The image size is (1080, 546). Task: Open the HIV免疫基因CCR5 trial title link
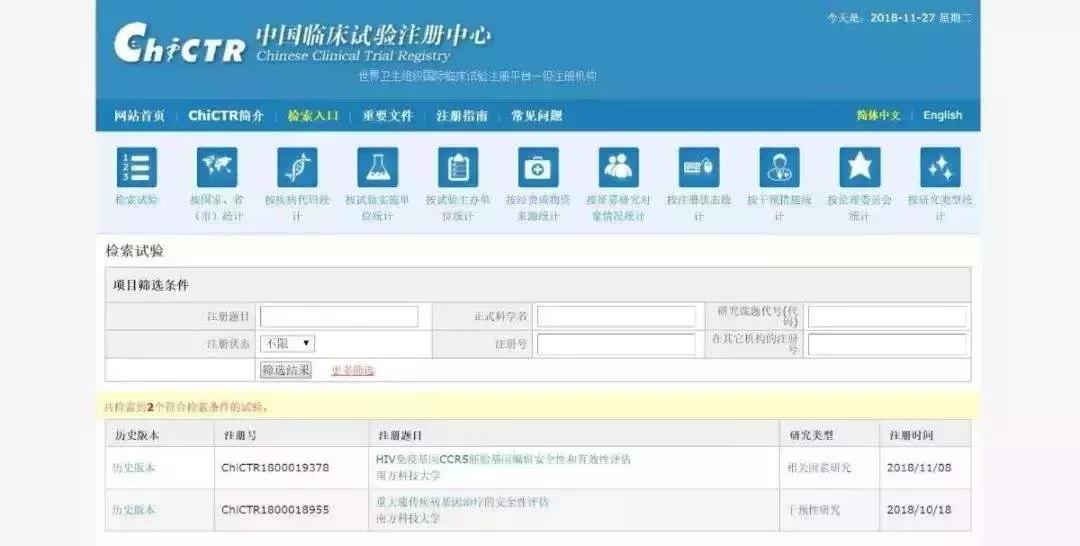pos(503,459)
